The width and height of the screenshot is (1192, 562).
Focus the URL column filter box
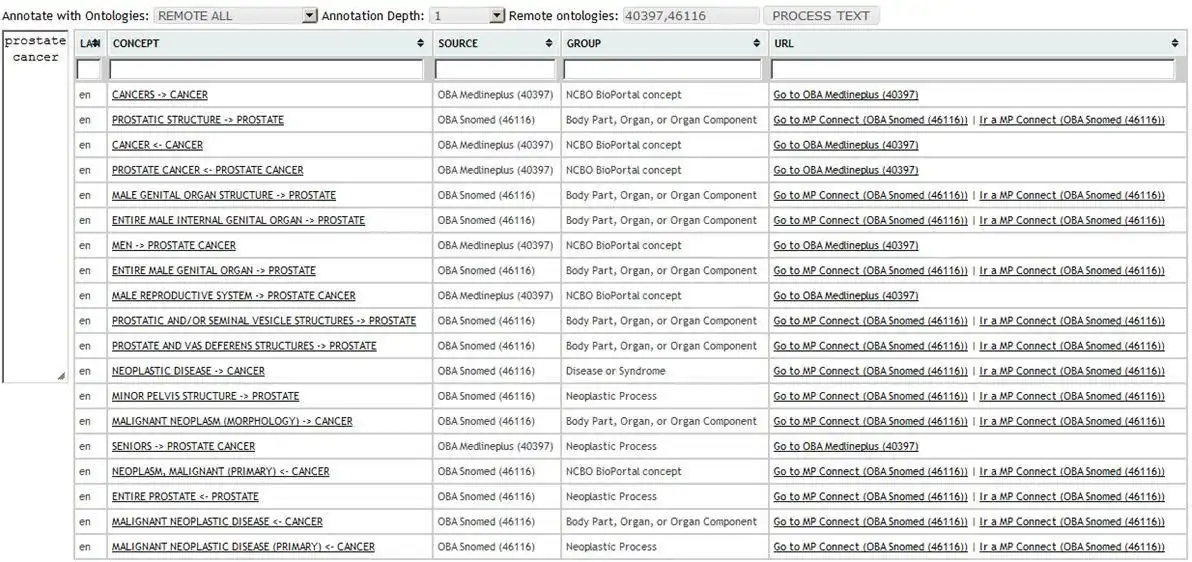click(x=973, y=70)
